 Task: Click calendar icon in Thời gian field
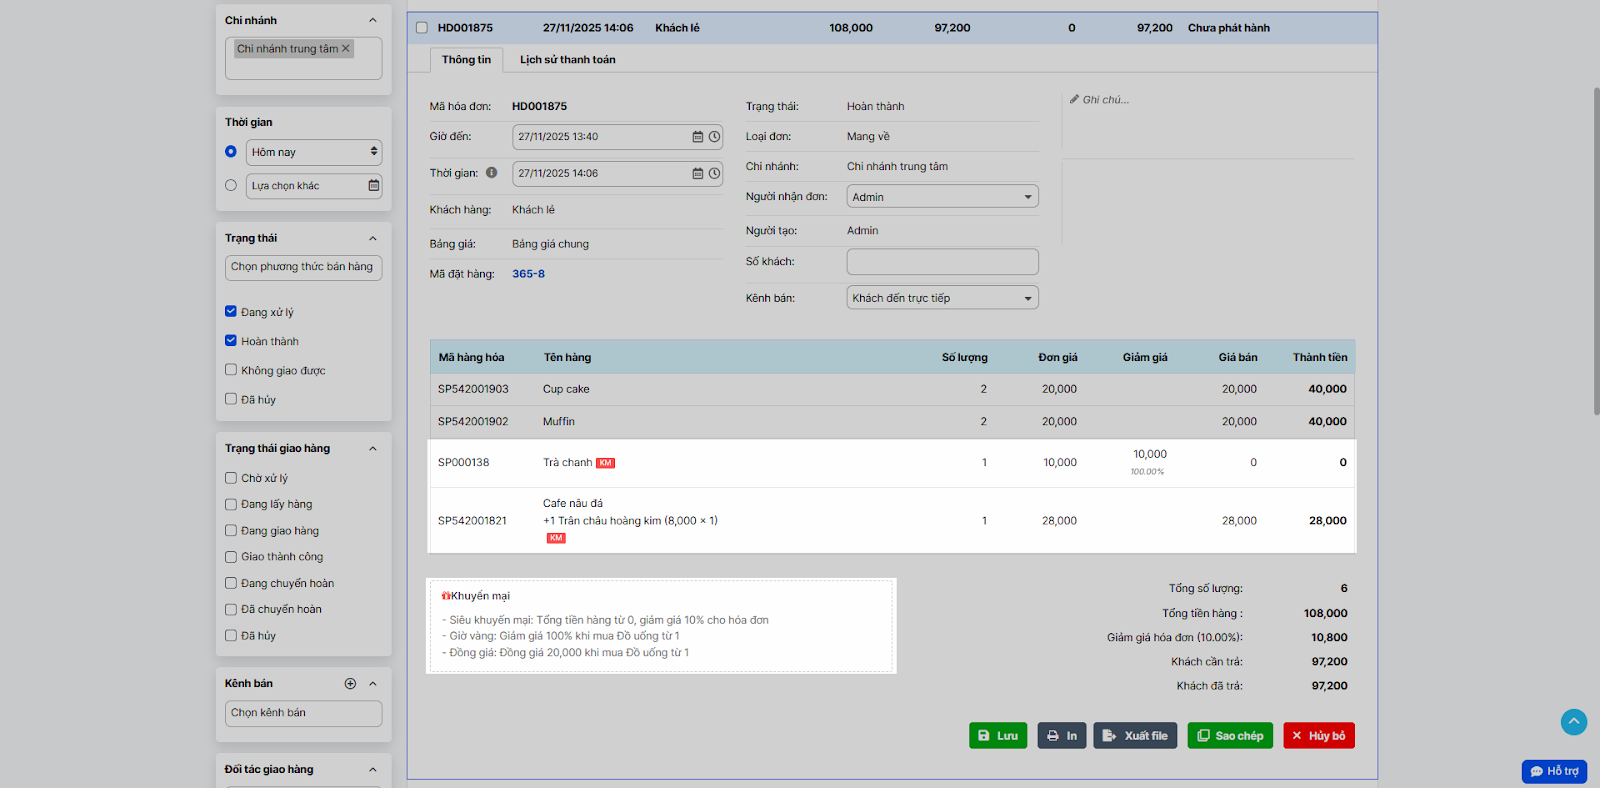tap(698, 173)
